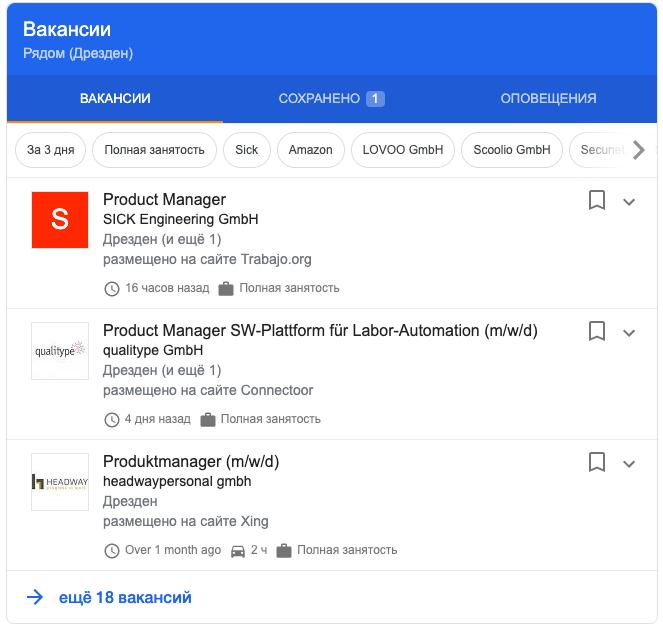Select the Вакансии tab

point(115,98)
